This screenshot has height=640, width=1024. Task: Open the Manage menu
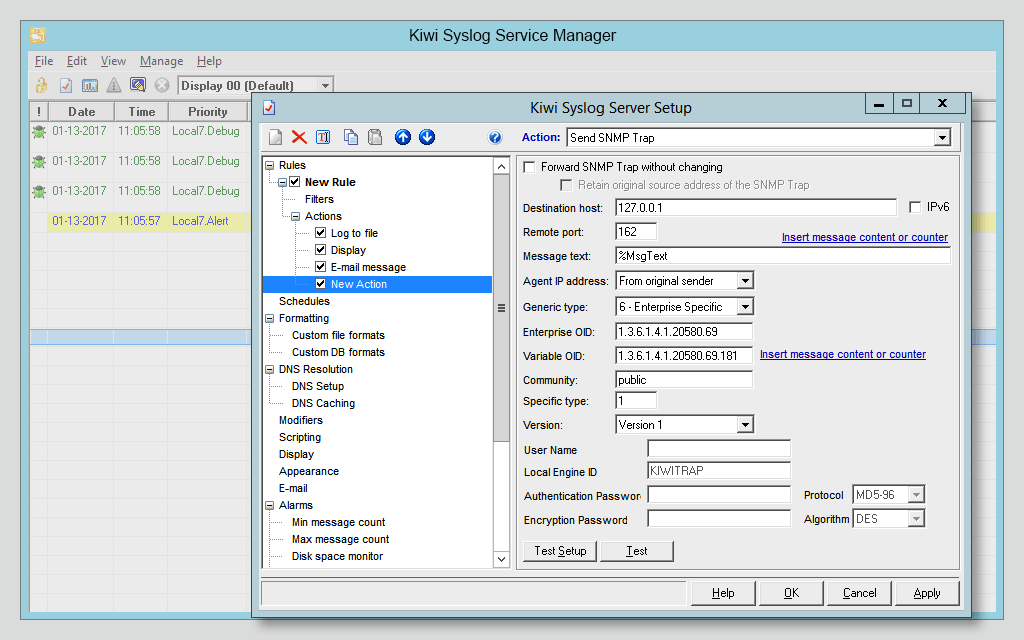(x=161, y=60)
